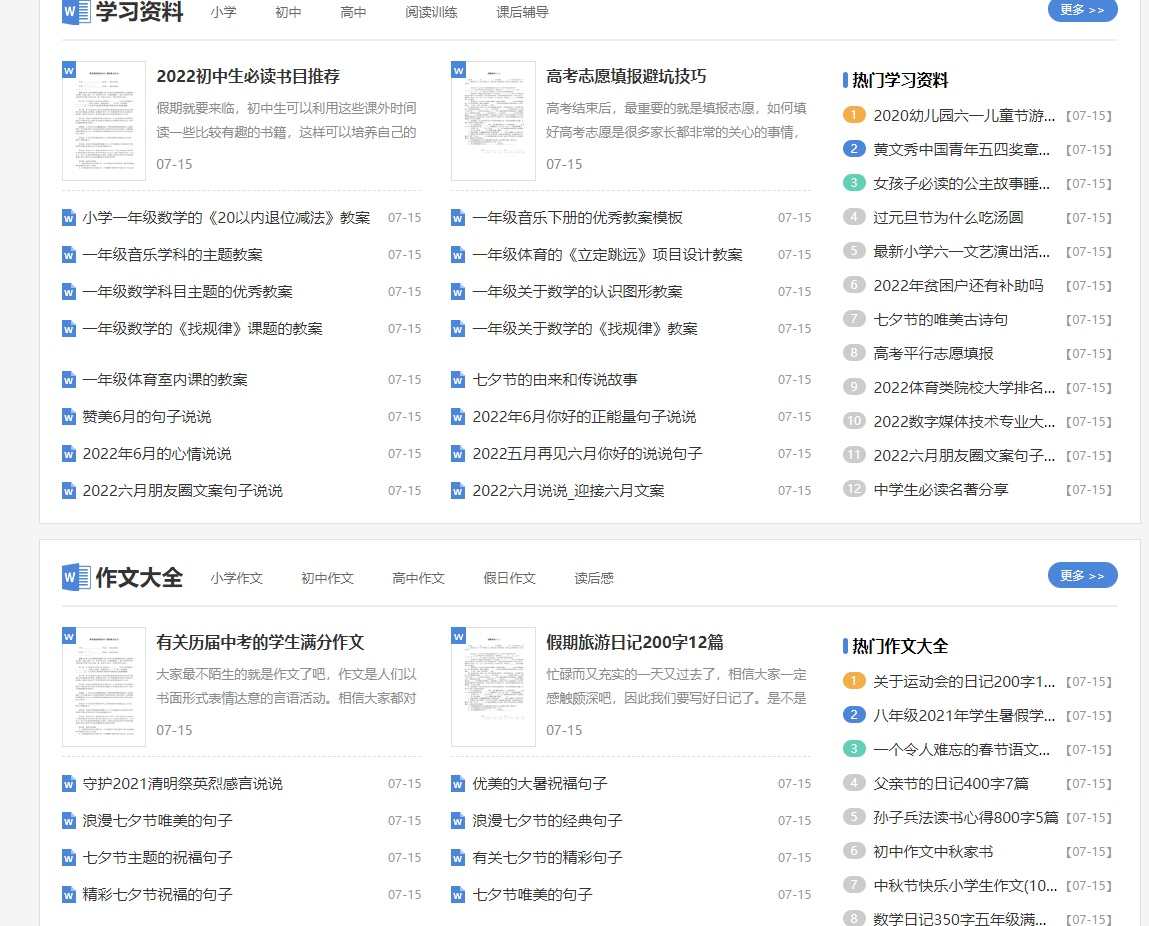This screenshot has height=926, width=1149.
Task: Switch to the 初中作文 tab
Action: pyautogui.click(x=328, y=578)
